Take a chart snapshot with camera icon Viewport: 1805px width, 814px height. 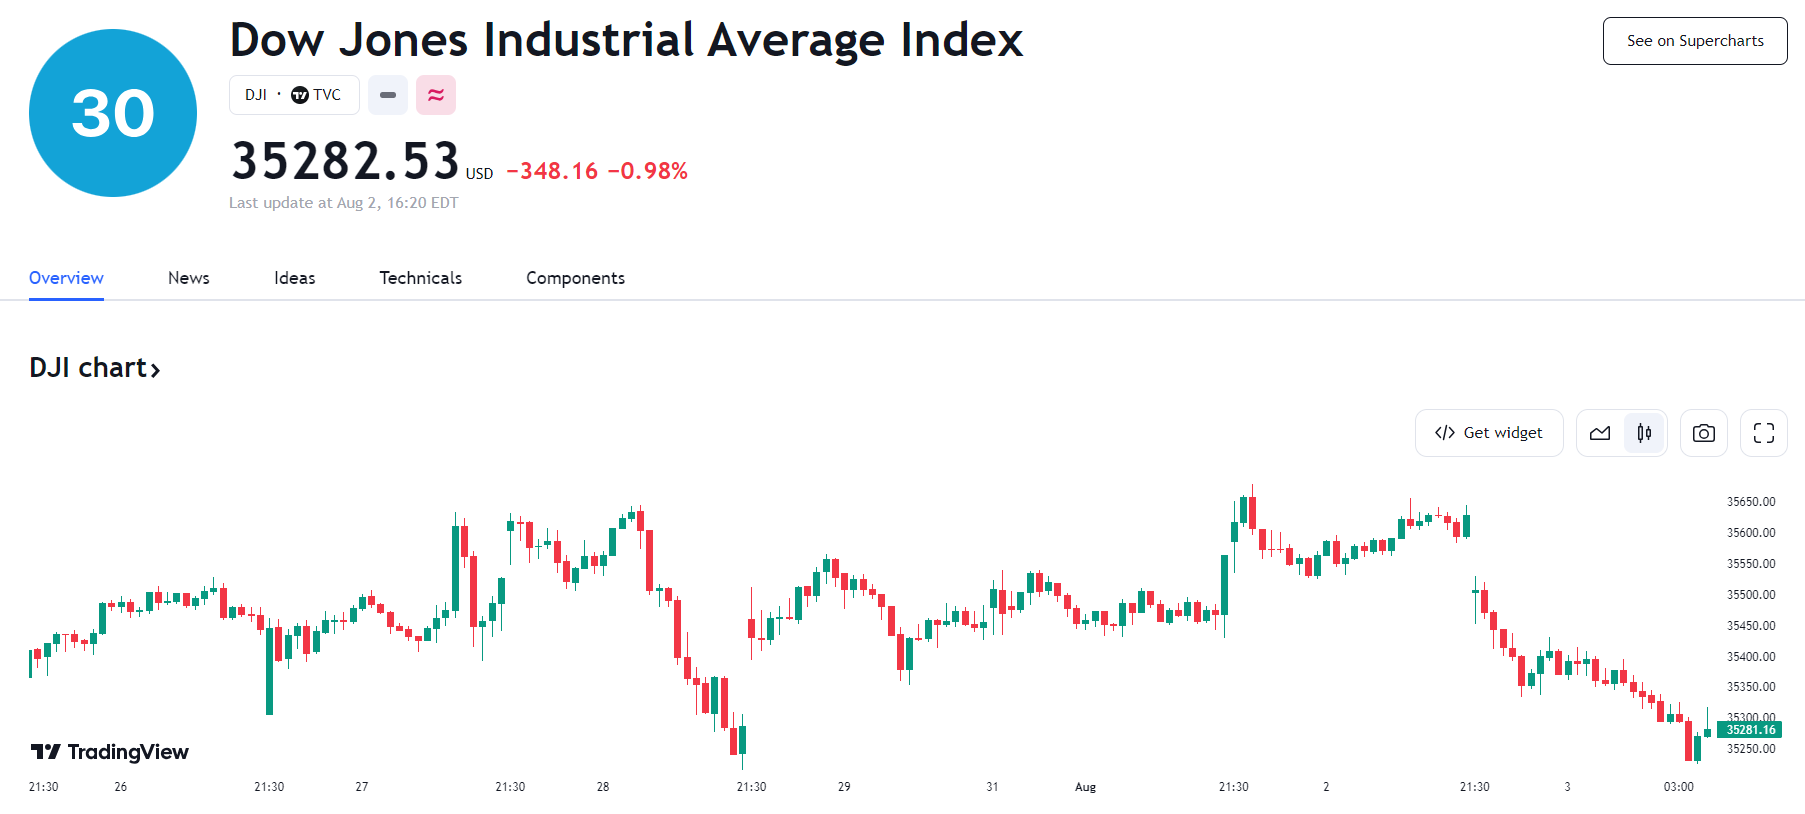coord(1704,433)
